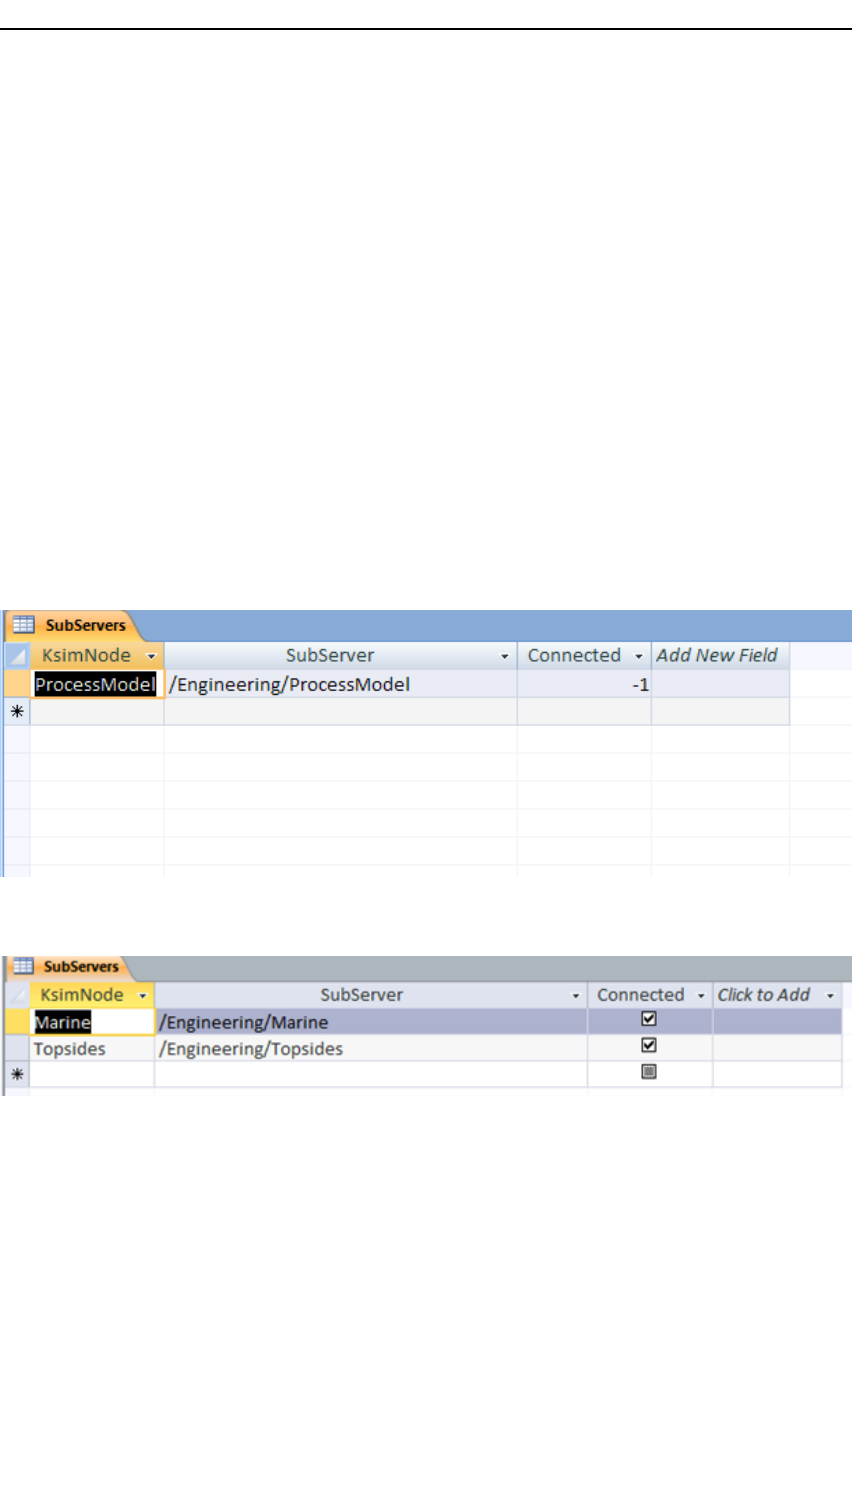The image size is (852, 1509).
Task: Select the Topsides KsimNode cell
Action: click(92, 1048)
